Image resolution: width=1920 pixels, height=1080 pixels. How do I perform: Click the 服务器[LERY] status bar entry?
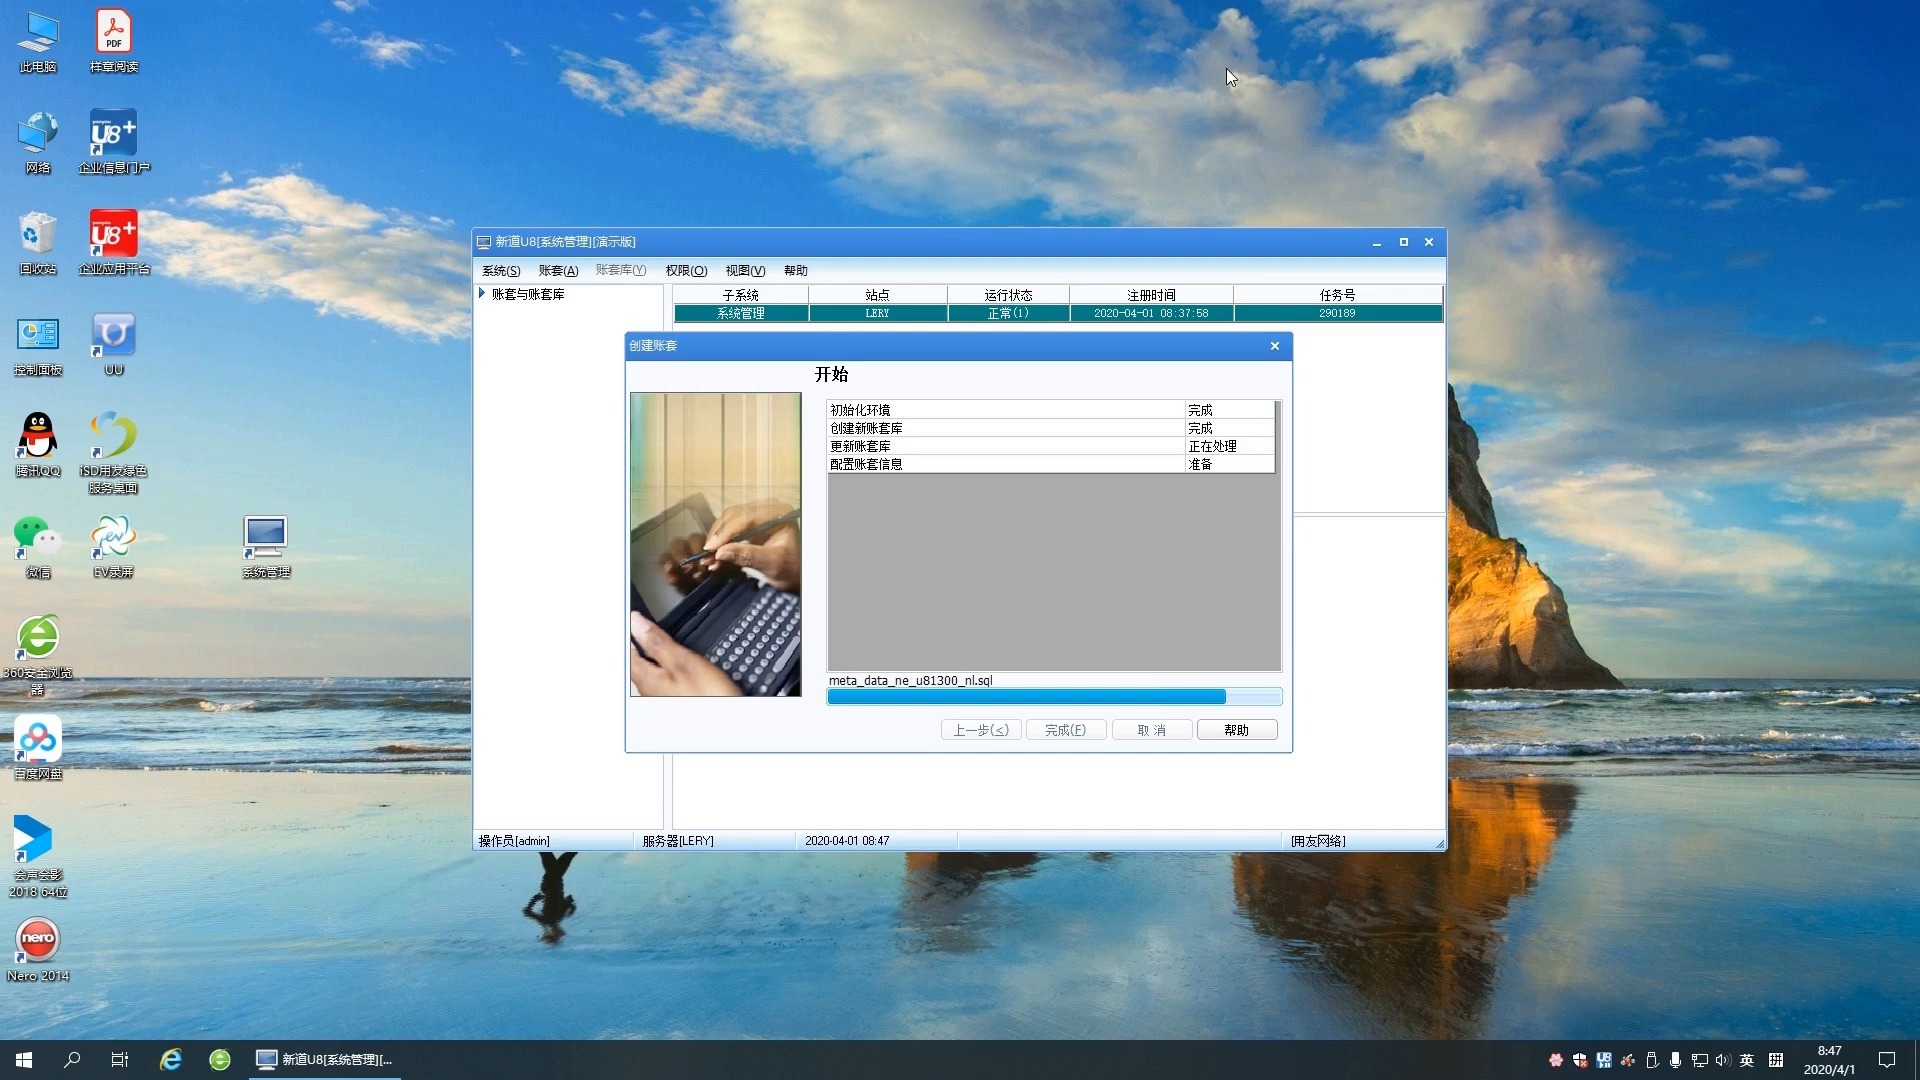pos(678,841)
